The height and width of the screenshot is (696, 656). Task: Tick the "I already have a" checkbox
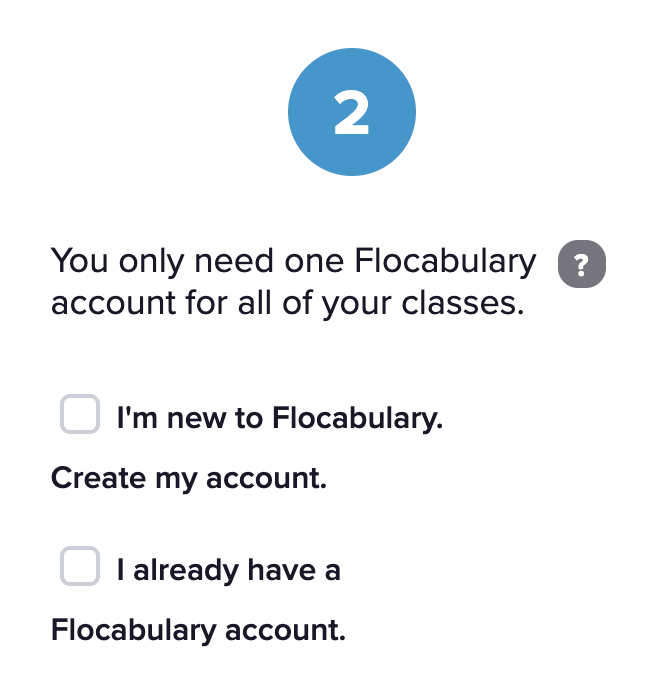(80, 567)
